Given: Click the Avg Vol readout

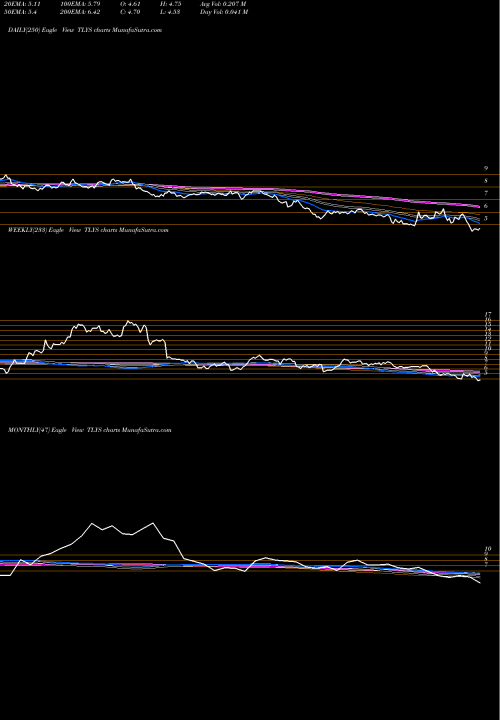Looking at the screenshot, I should click(223, 4).
